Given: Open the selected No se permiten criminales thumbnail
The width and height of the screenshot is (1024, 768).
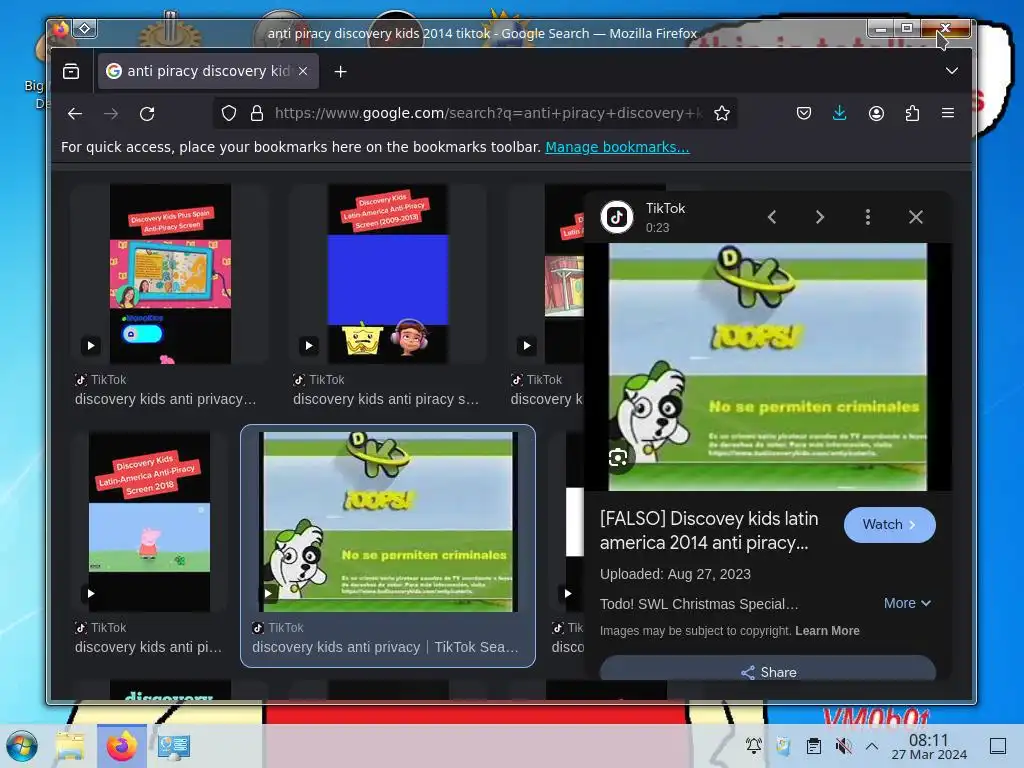Looking at the screenshot, I should pos(388,522).
